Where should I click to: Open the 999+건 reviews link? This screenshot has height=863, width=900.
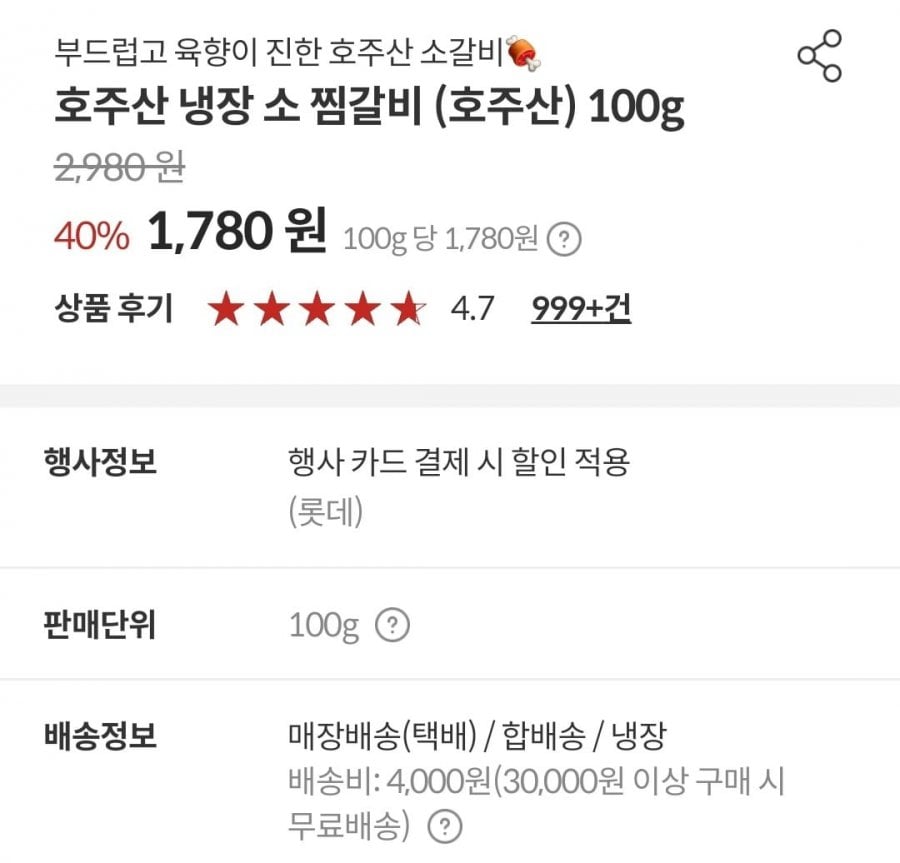point(581,309)
